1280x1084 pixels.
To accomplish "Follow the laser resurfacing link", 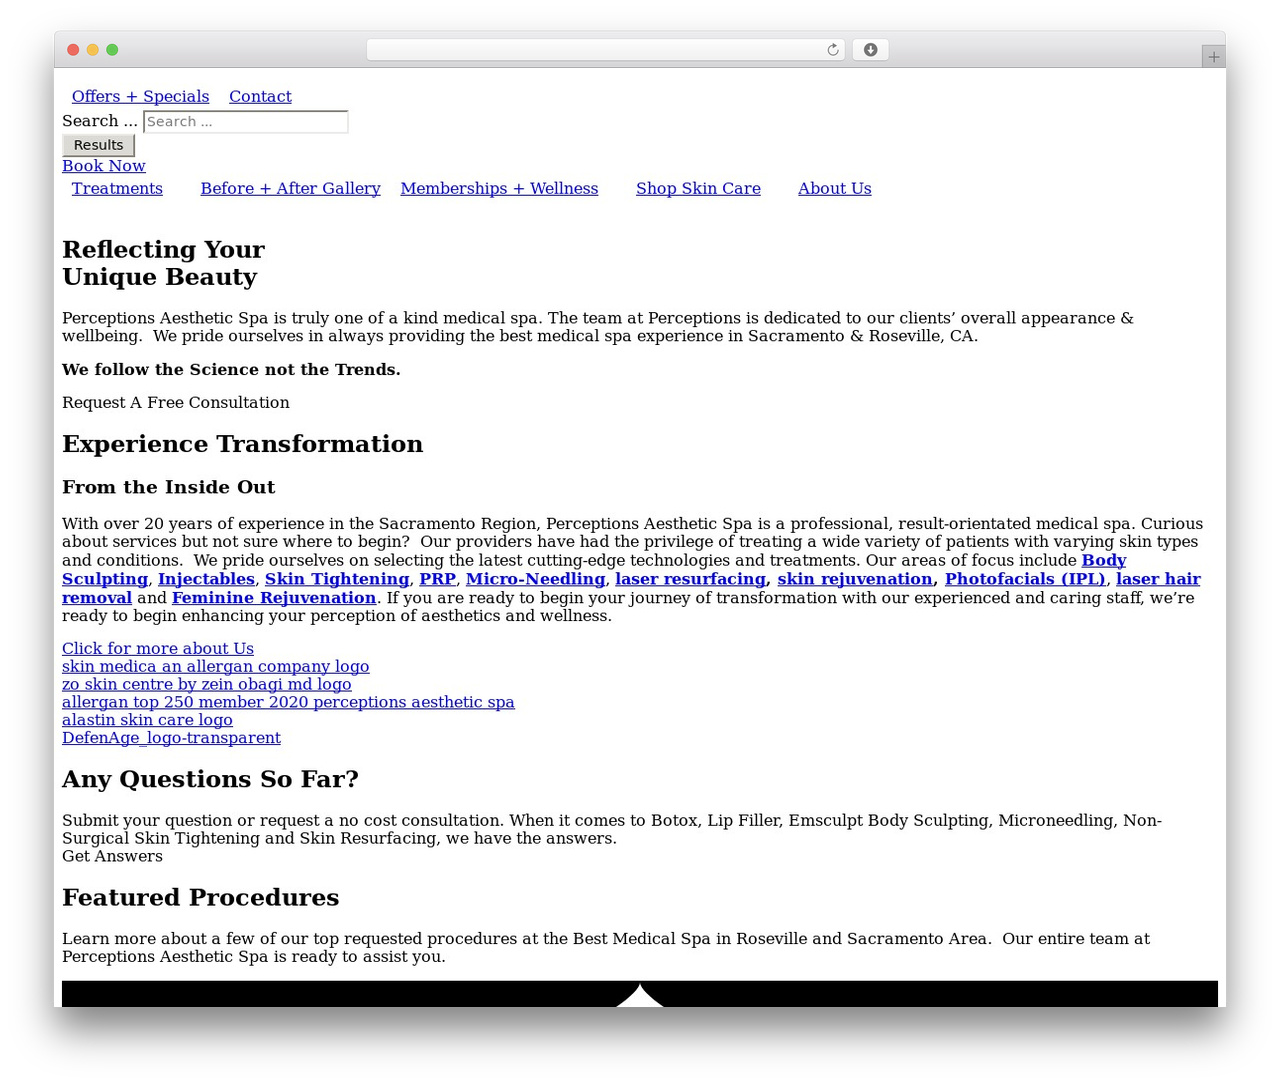I will [690, 579].
